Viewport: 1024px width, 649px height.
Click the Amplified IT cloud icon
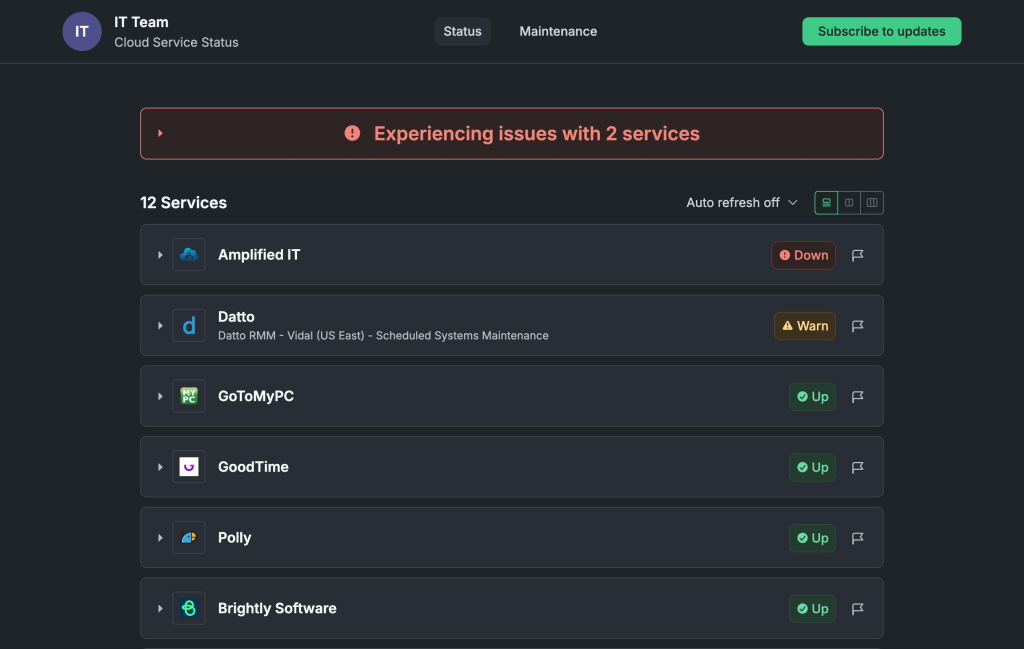pos(189,254)
